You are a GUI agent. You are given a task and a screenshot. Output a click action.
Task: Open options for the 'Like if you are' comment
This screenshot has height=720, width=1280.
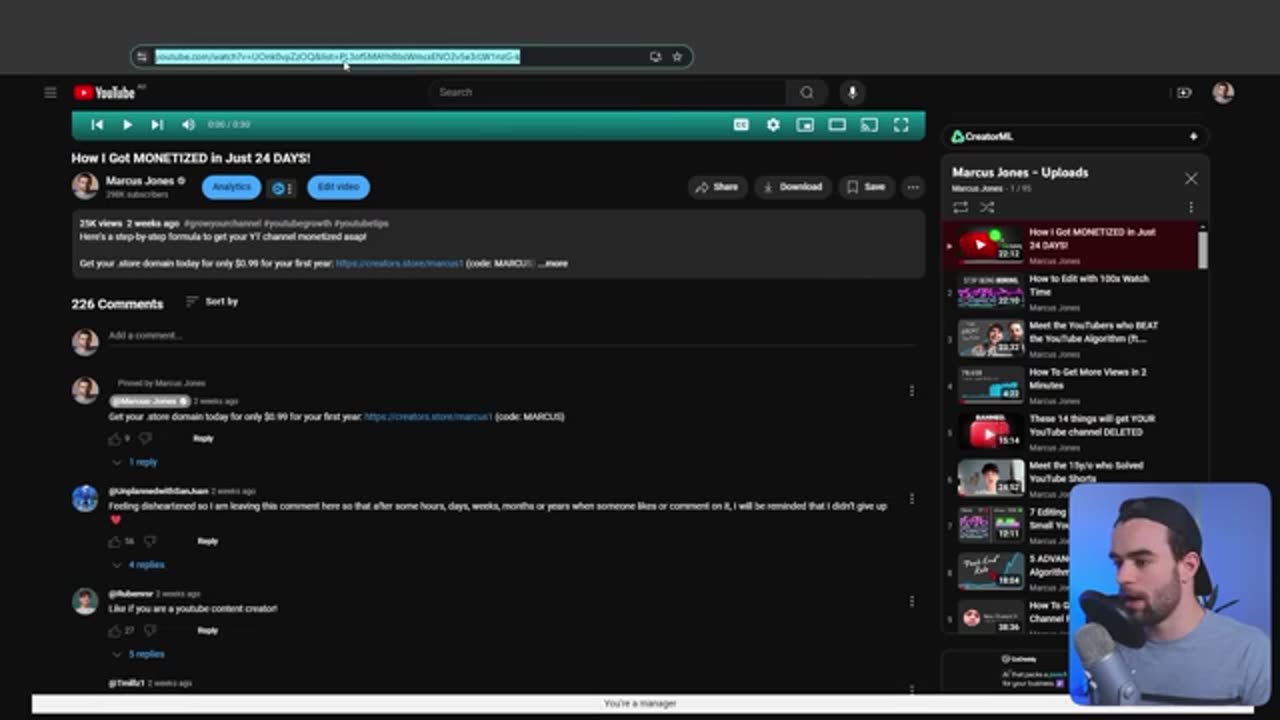(x=911, y=602)
